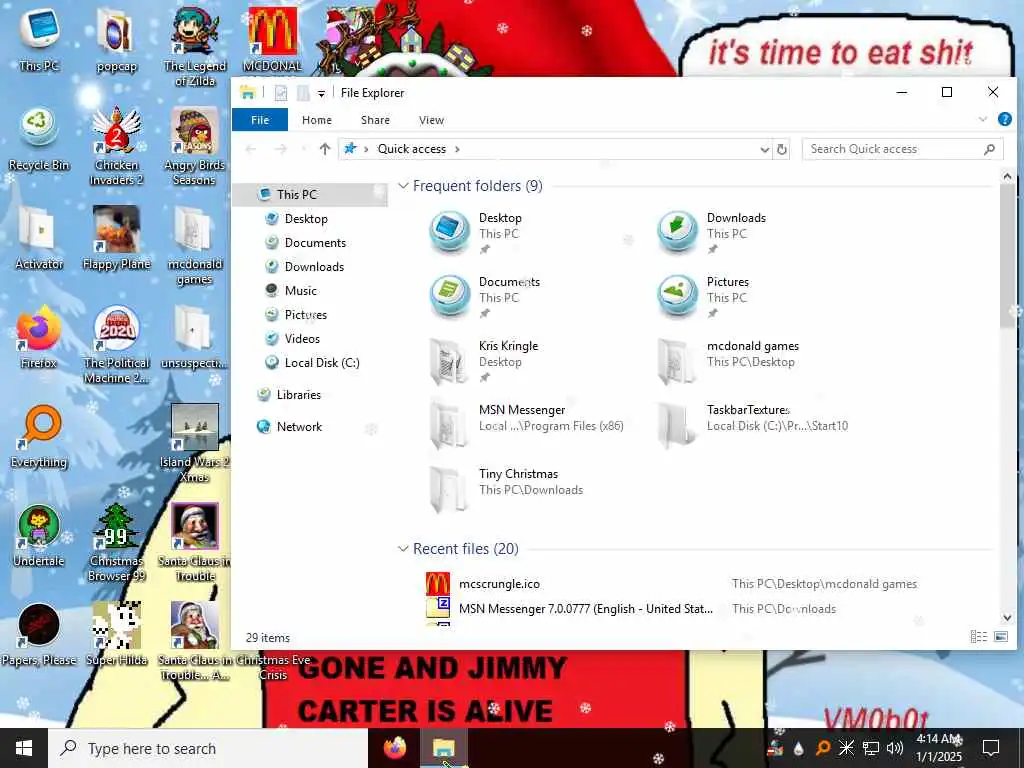This screenshot has width=1024, height=768.
Task: Launch The Political Machine 2020 shortcut
Action: point(116,345)
